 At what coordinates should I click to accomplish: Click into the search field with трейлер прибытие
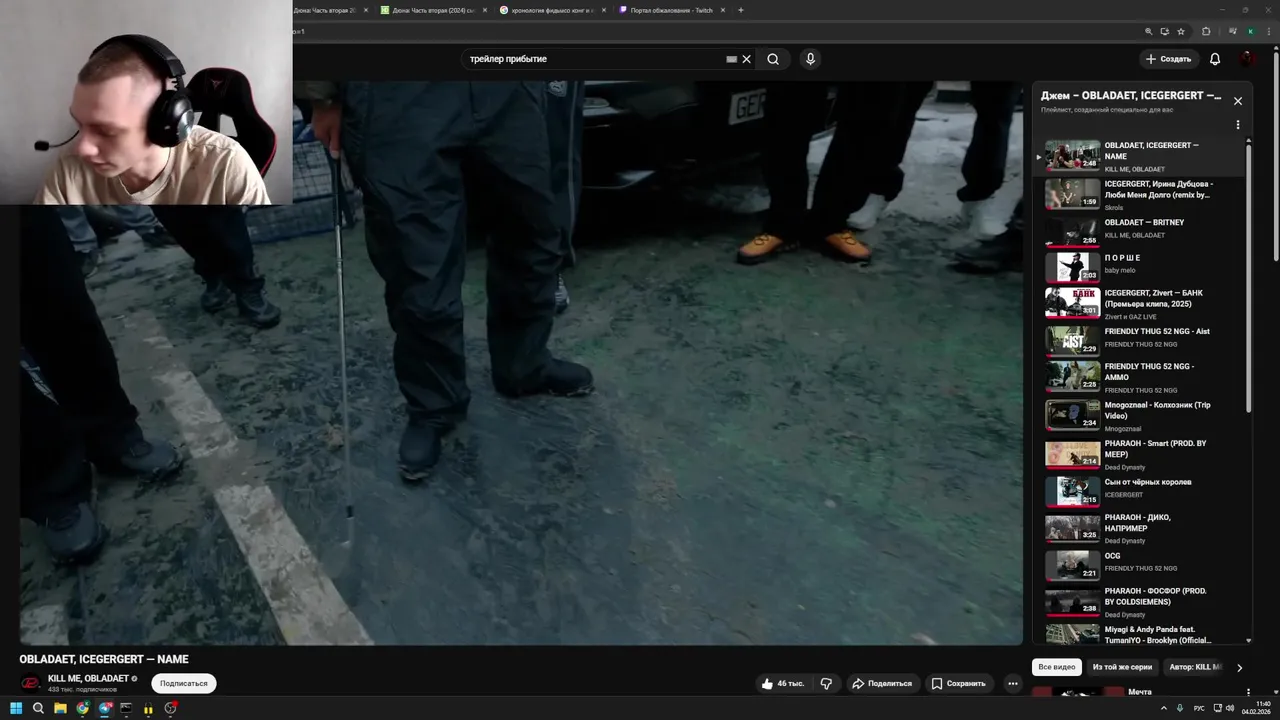[595, 59]
